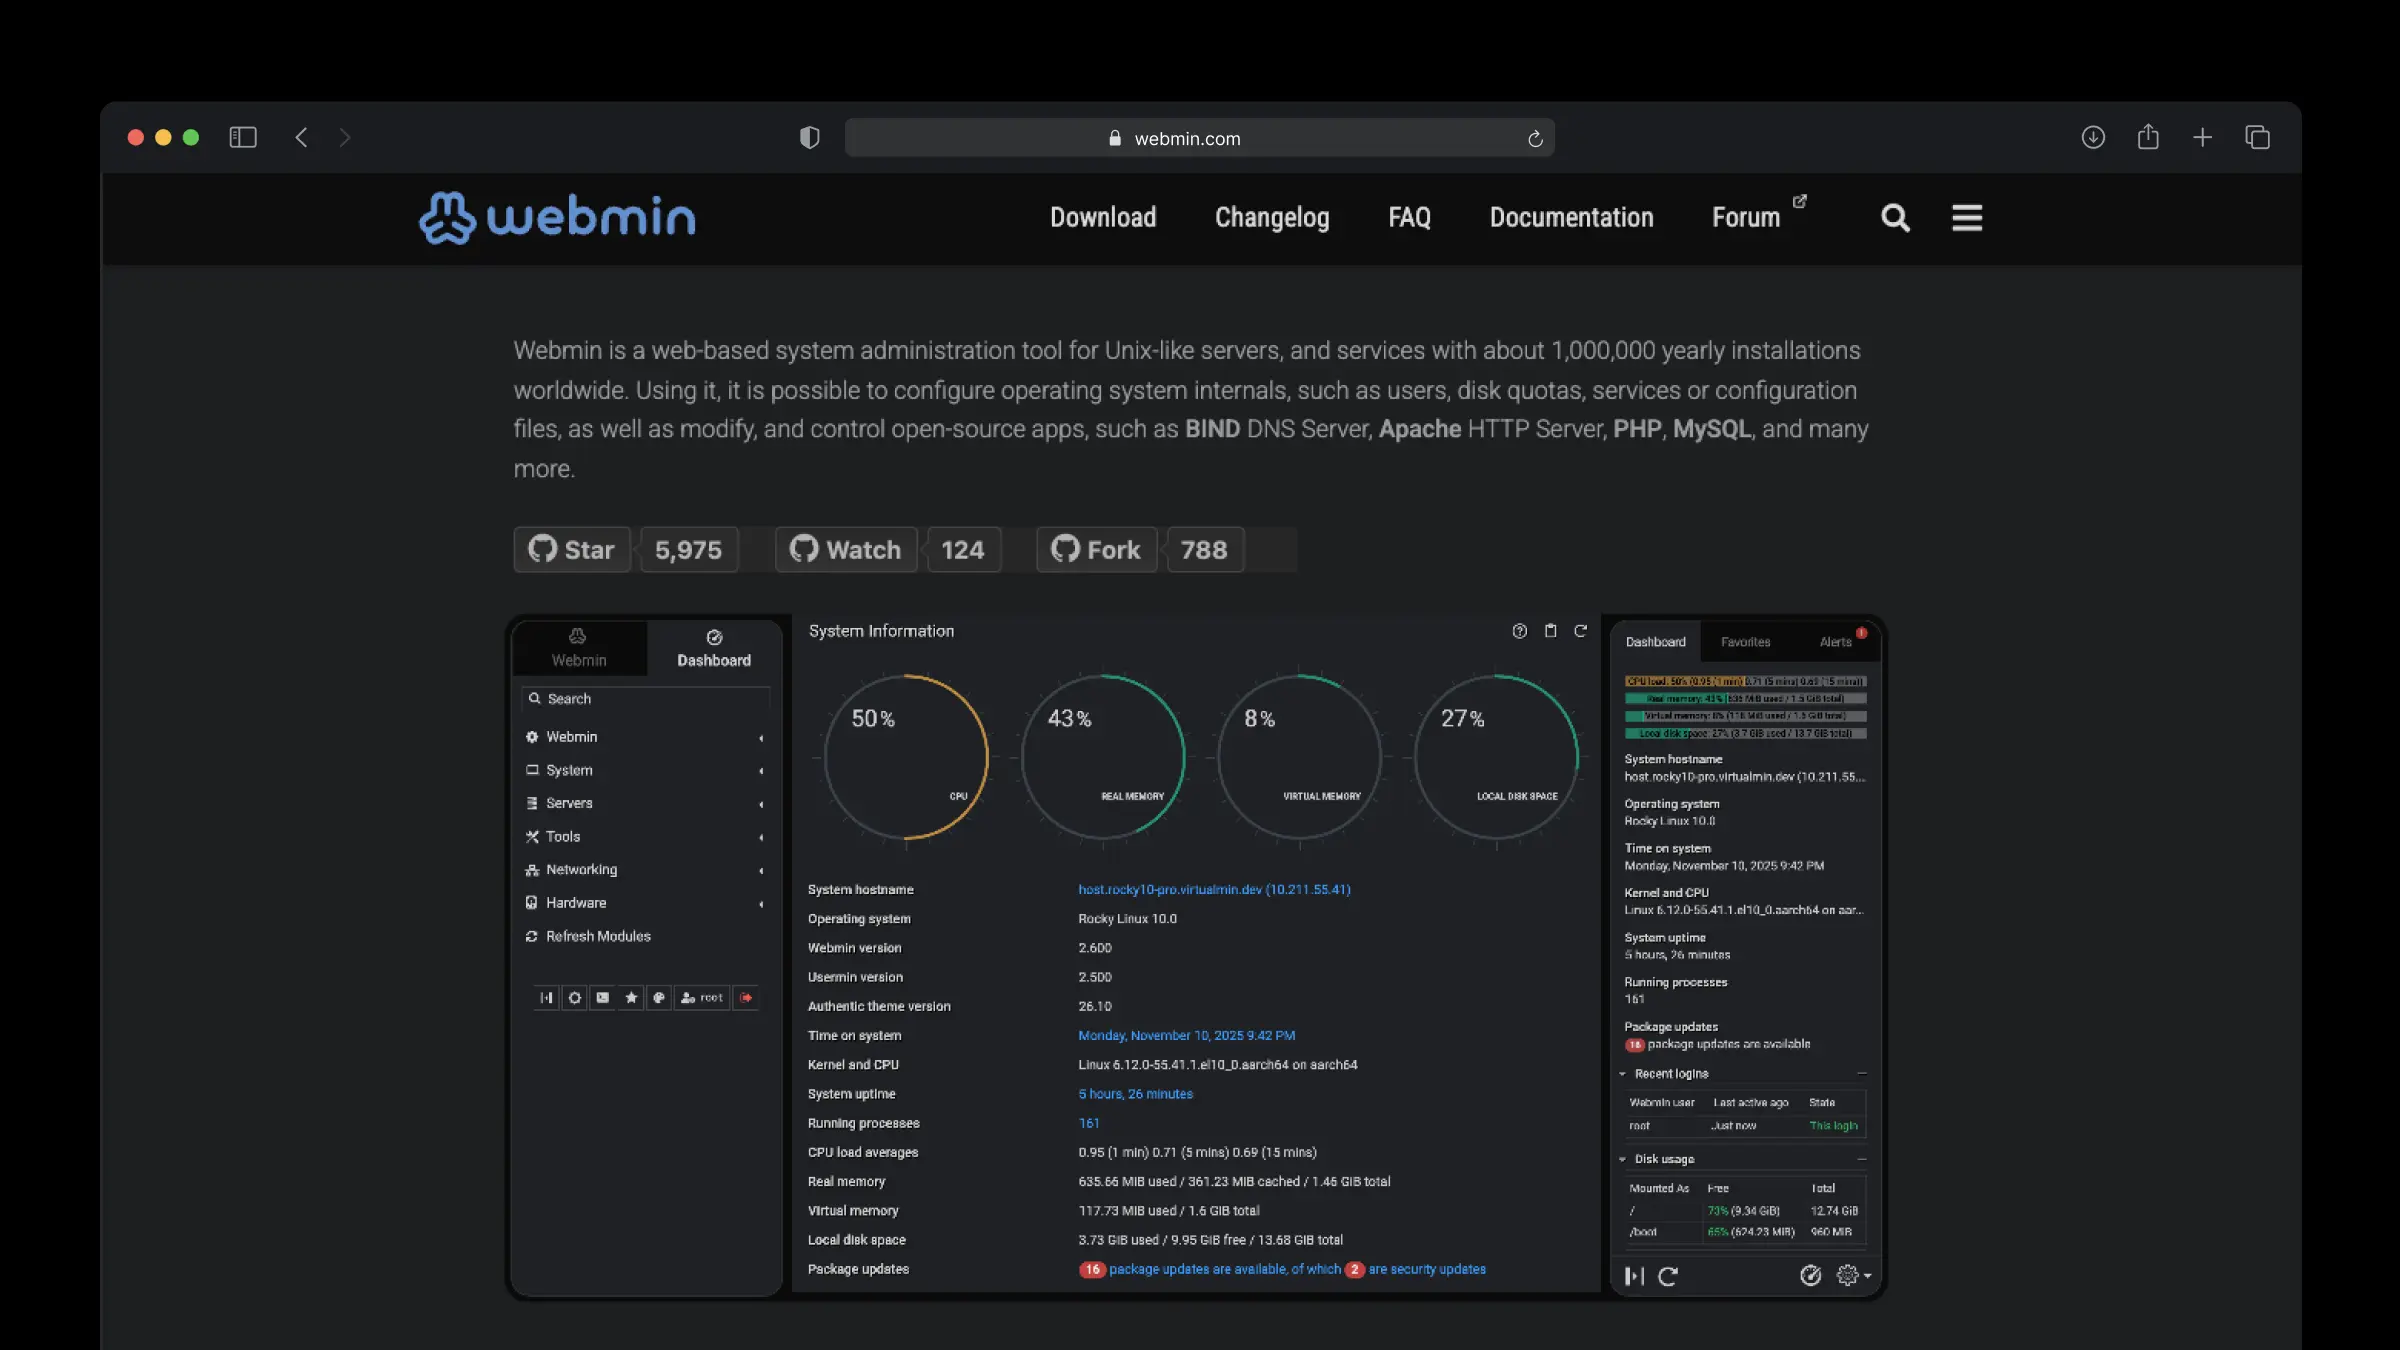Open FAQ in site navigation
The height and width of the screenshot is (1350, 2400).
click(x=1409, y=218)
